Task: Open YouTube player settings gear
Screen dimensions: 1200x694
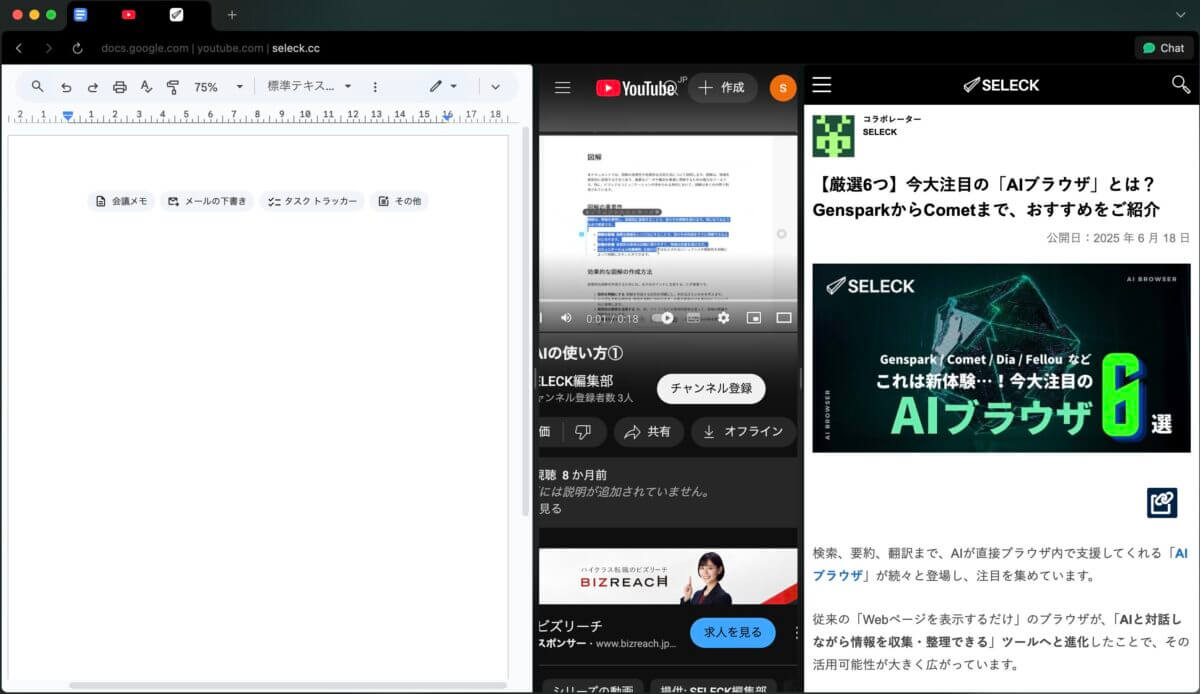Action: coord(723,318)
